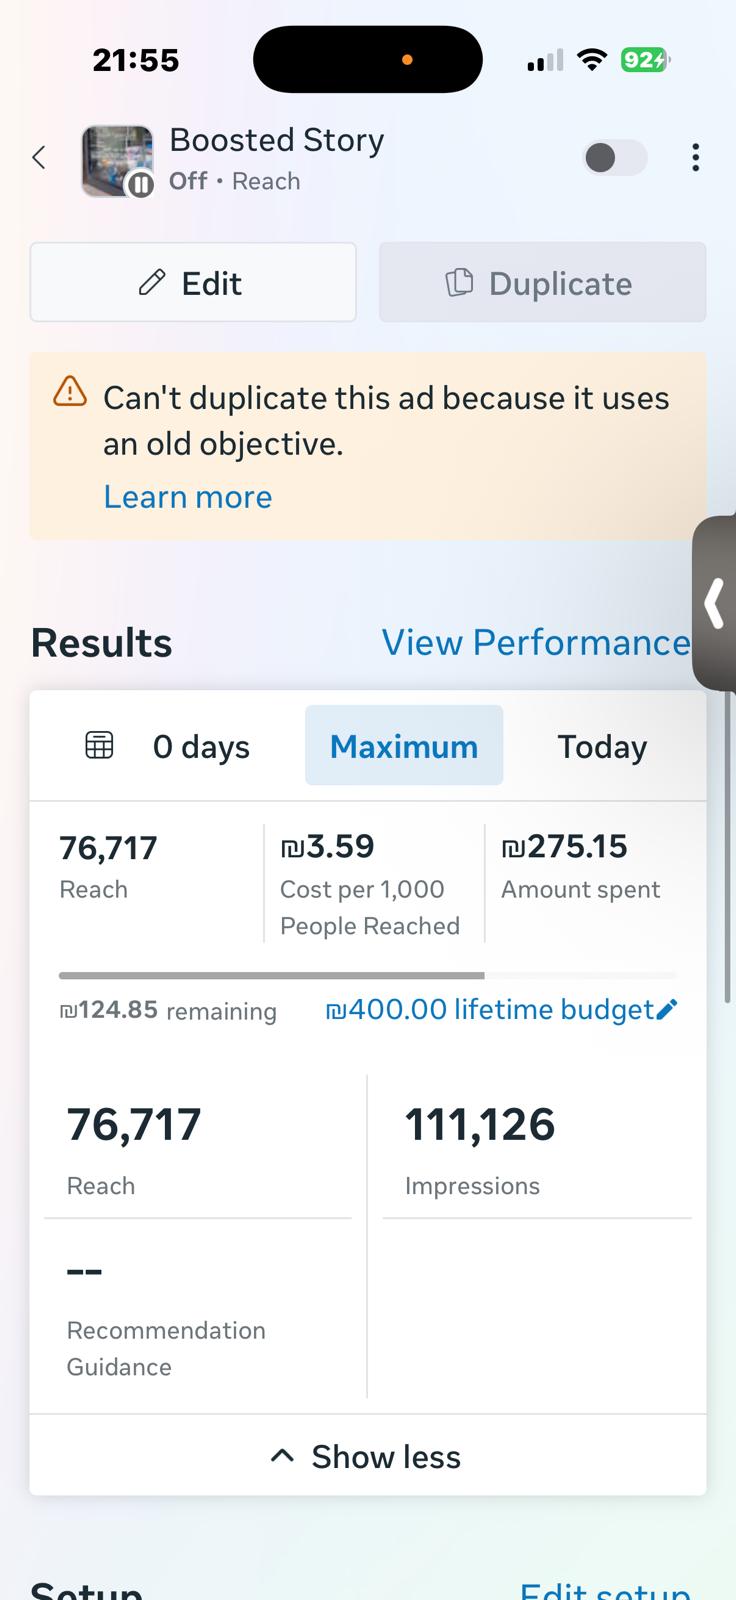Select the 0 days date range
The width and height of the screenshot is (736, 1600).
[x=201, y=747]
